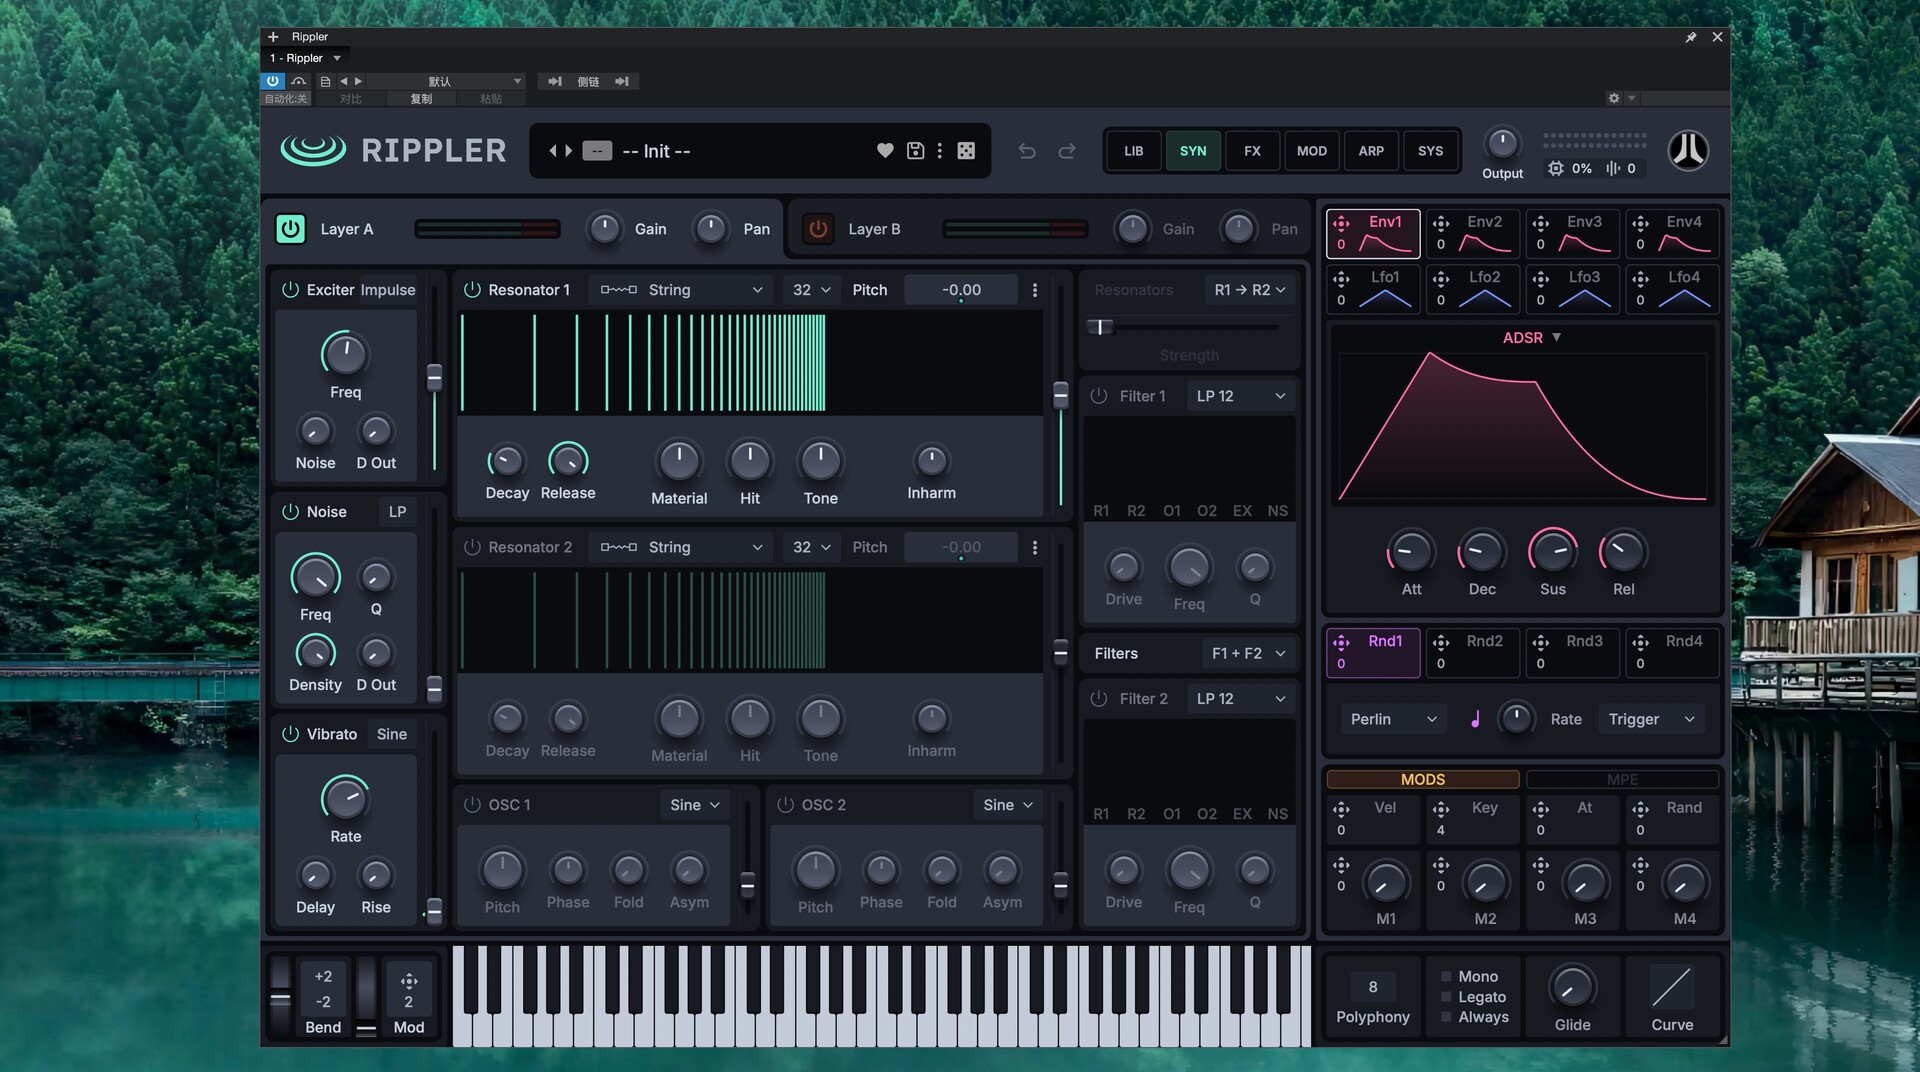This screenshot has height=1072, width=1920.
Task: Open the Trigger mode dropdown
Action: (1651, 720)
